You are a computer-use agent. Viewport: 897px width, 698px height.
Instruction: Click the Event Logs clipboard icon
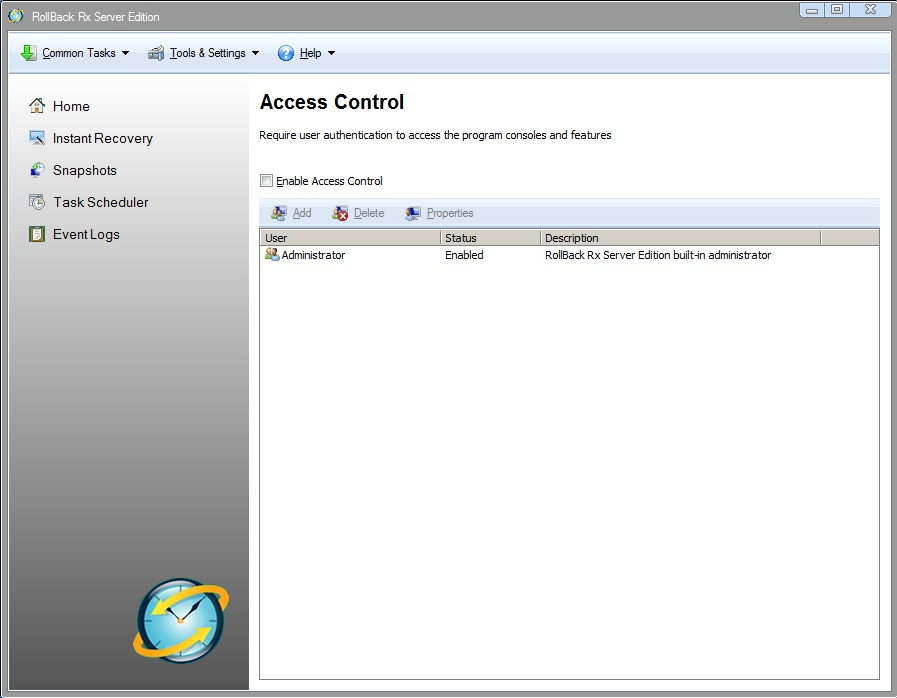tap(37, 234)
